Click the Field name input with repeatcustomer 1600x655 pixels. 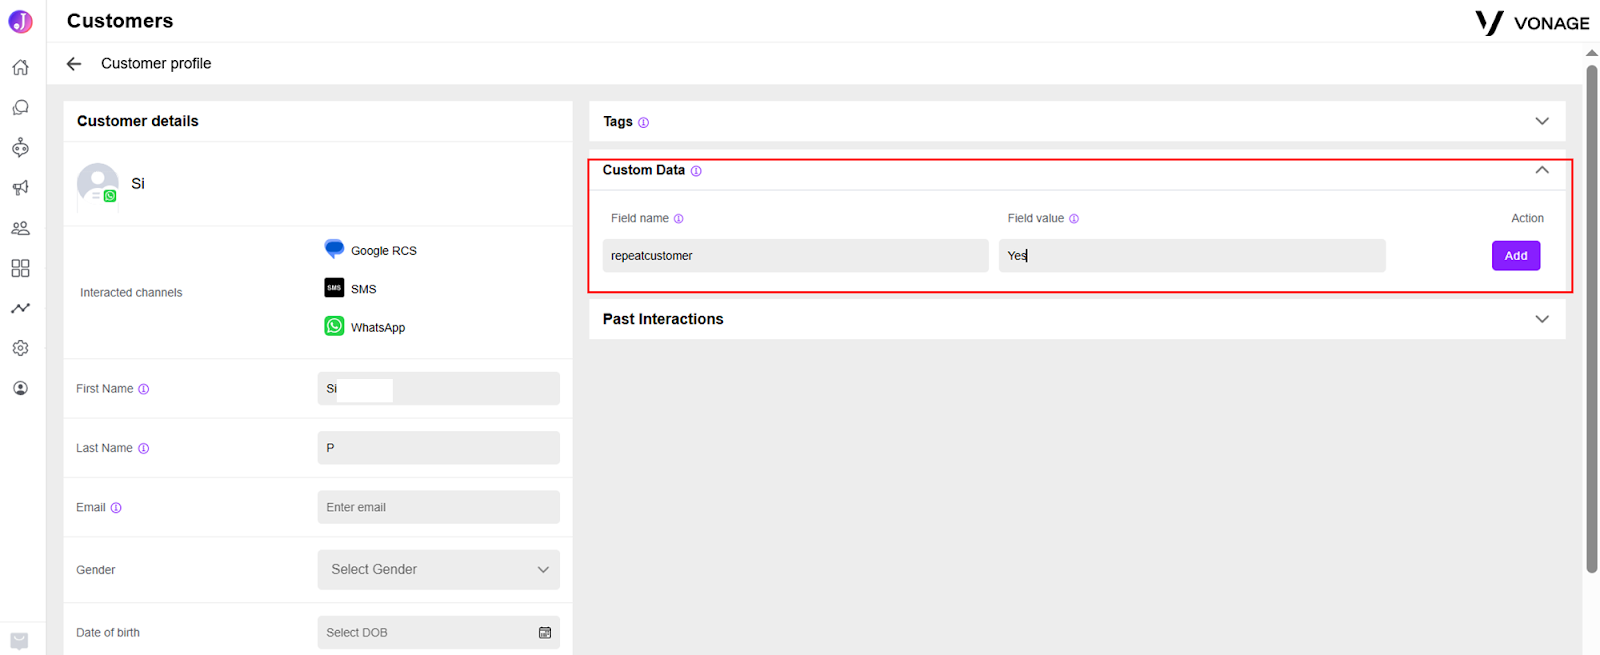coord(796,256)
